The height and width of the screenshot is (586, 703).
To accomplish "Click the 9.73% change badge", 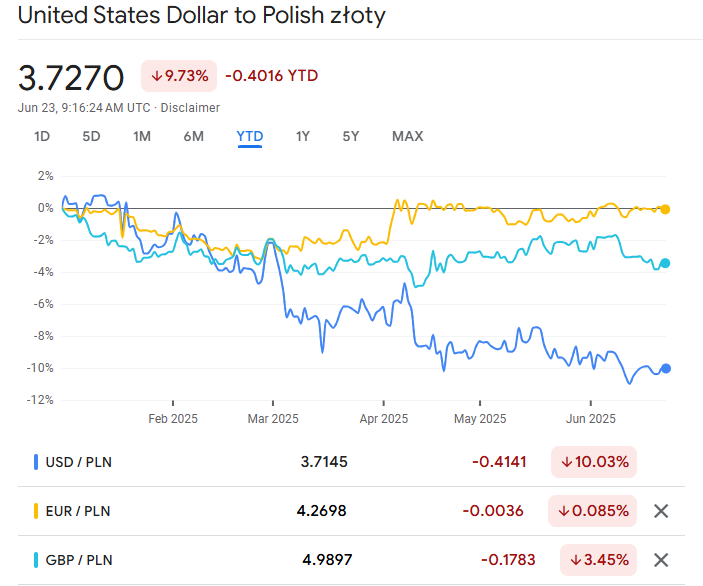I will tap(181, 76).
